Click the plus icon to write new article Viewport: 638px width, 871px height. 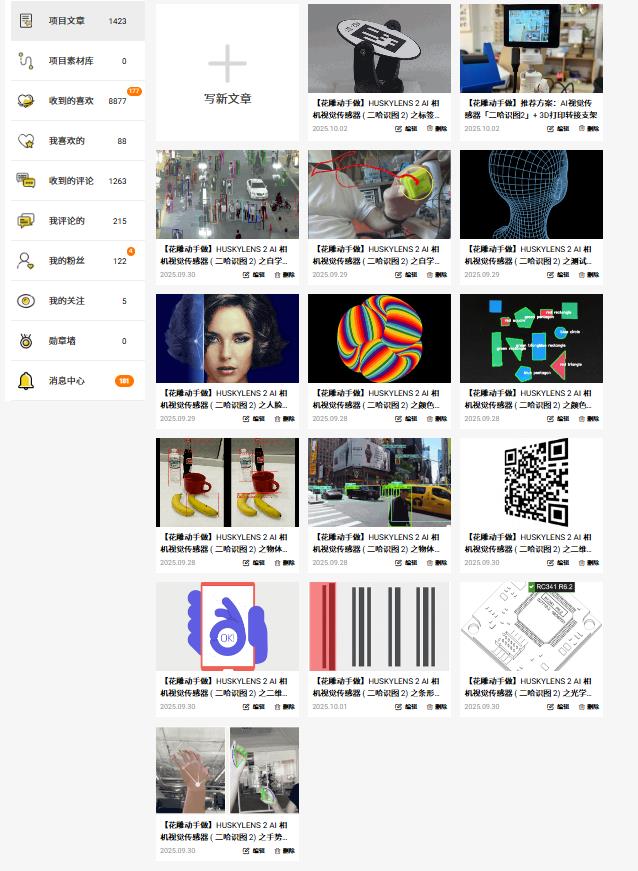point(227,63)
